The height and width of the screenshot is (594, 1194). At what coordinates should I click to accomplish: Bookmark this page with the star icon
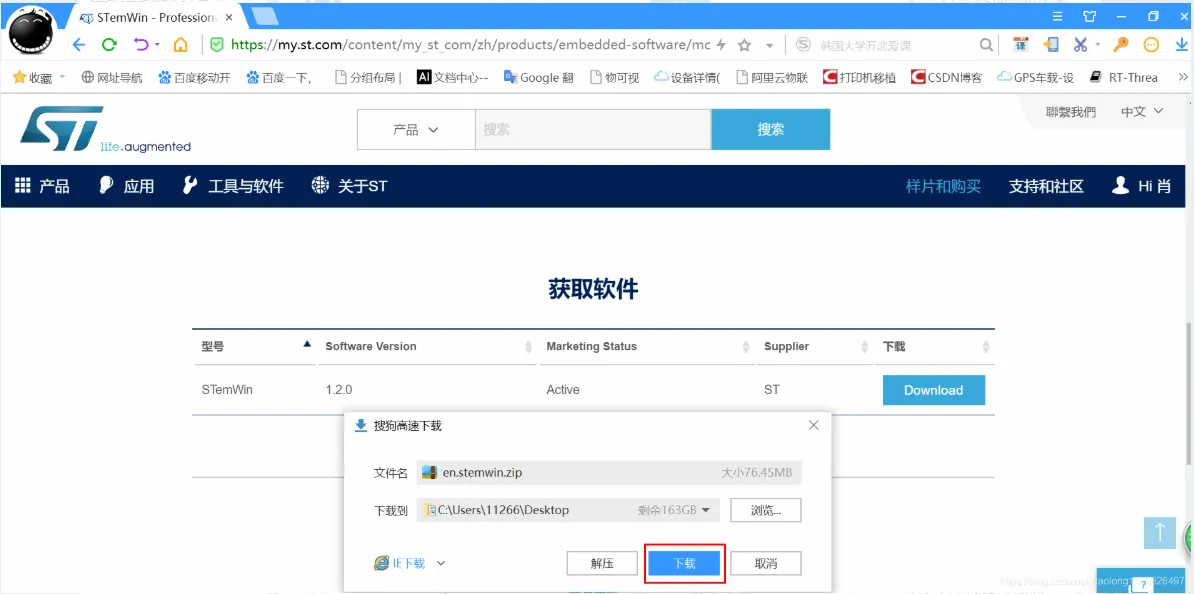pos(745,45)
